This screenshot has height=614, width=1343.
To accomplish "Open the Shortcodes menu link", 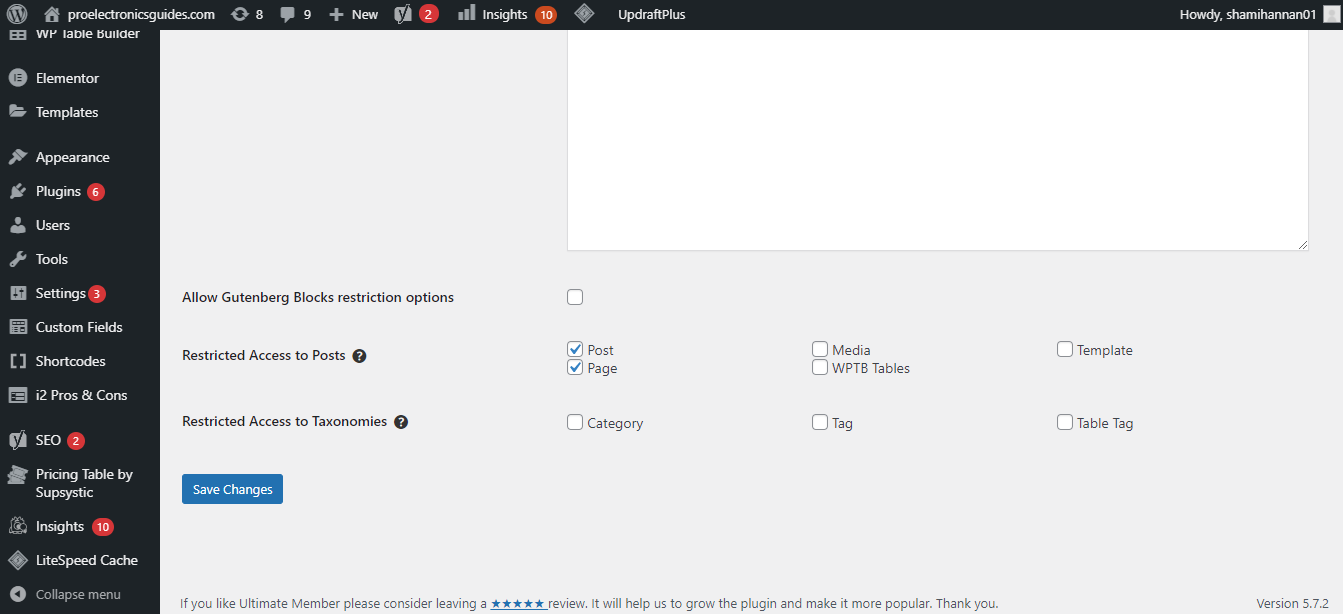I will click(70, 361).
